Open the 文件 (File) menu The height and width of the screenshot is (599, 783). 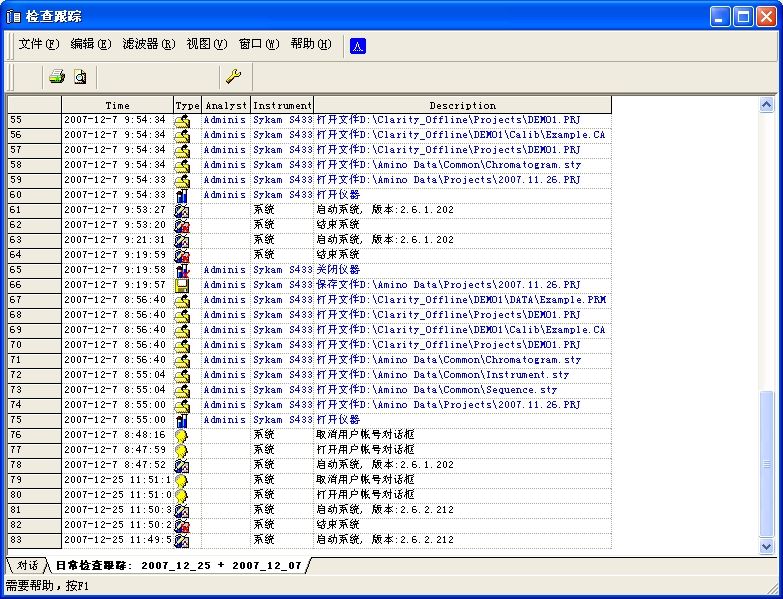38,44
